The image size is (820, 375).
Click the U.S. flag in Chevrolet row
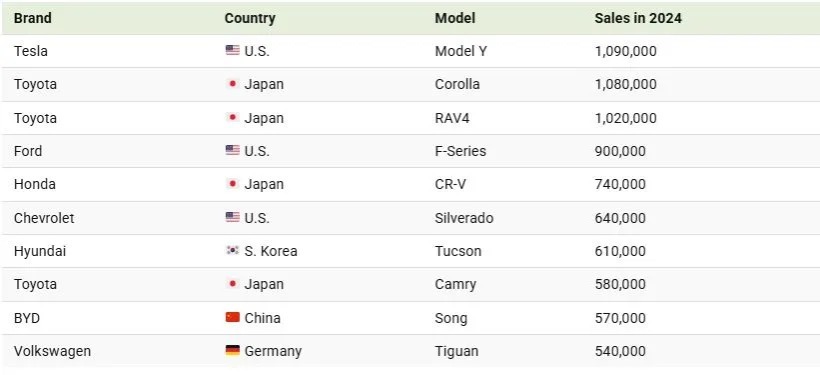point(233,217)
